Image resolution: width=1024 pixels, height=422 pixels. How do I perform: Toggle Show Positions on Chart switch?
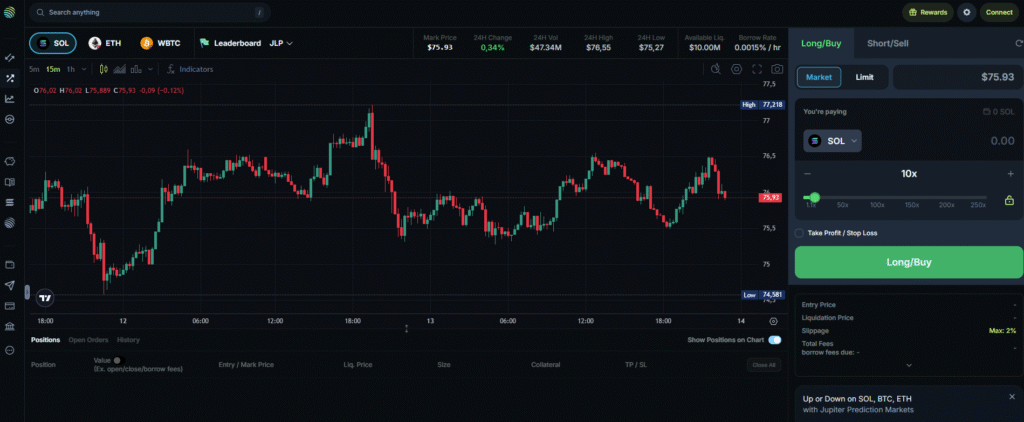[775, 340]
